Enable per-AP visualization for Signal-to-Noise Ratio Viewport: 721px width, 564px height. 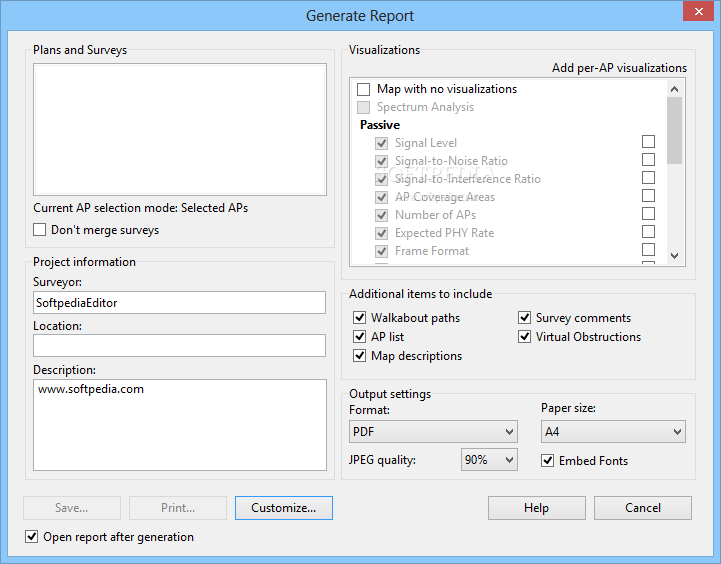[648, 160]
